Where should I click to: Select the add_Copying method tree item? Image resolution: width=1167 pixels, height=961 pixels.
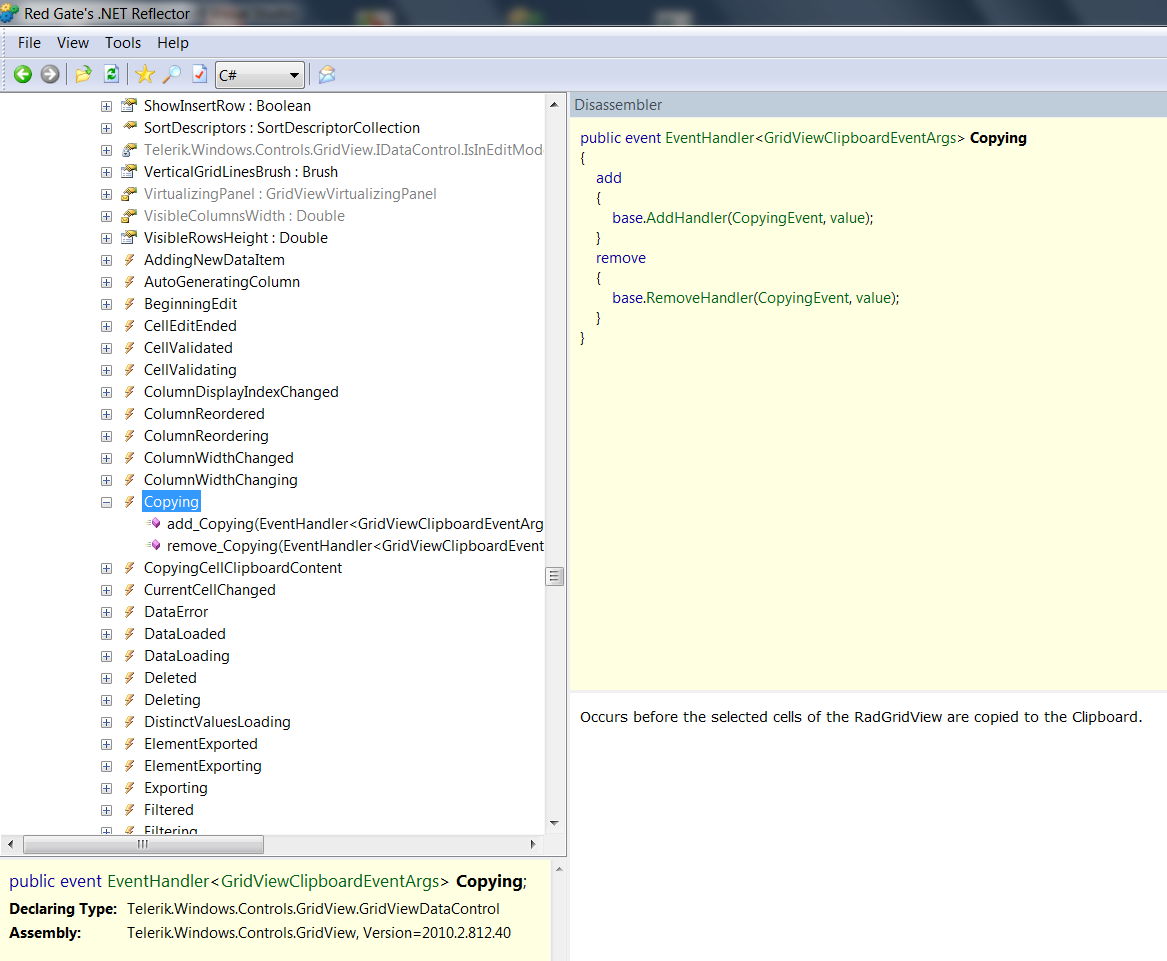355,524
